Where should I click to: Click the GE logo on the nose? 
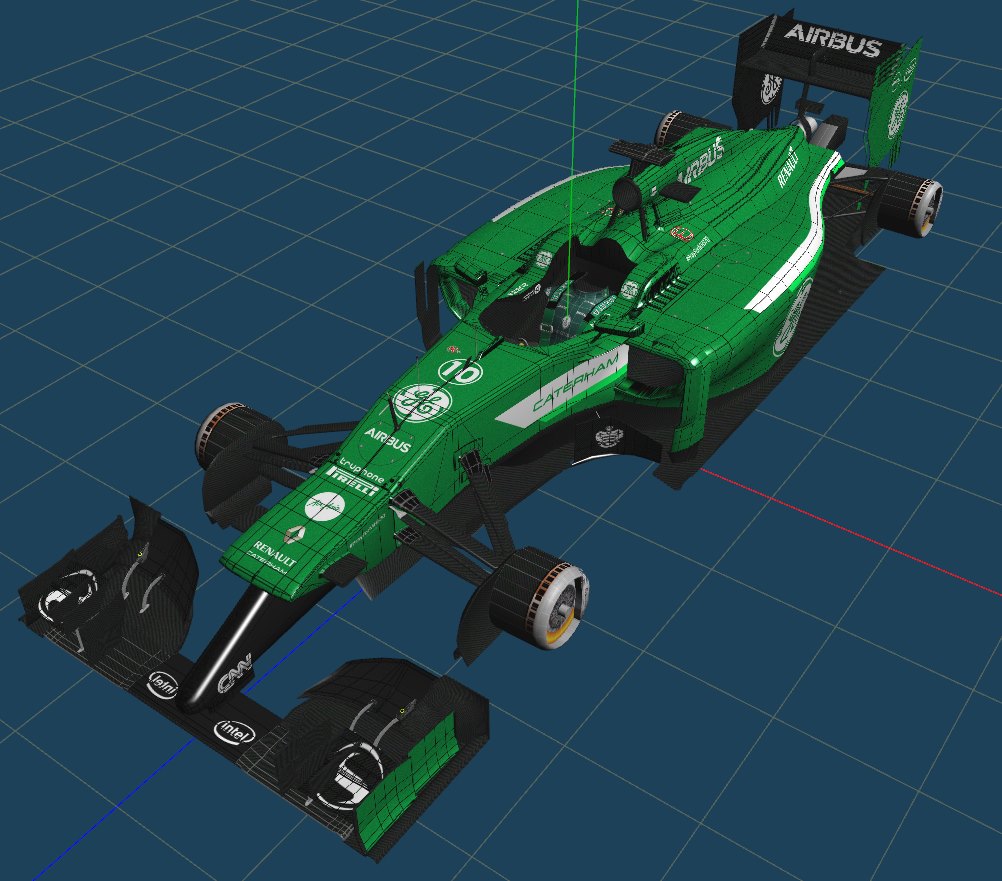coord(421,401)
